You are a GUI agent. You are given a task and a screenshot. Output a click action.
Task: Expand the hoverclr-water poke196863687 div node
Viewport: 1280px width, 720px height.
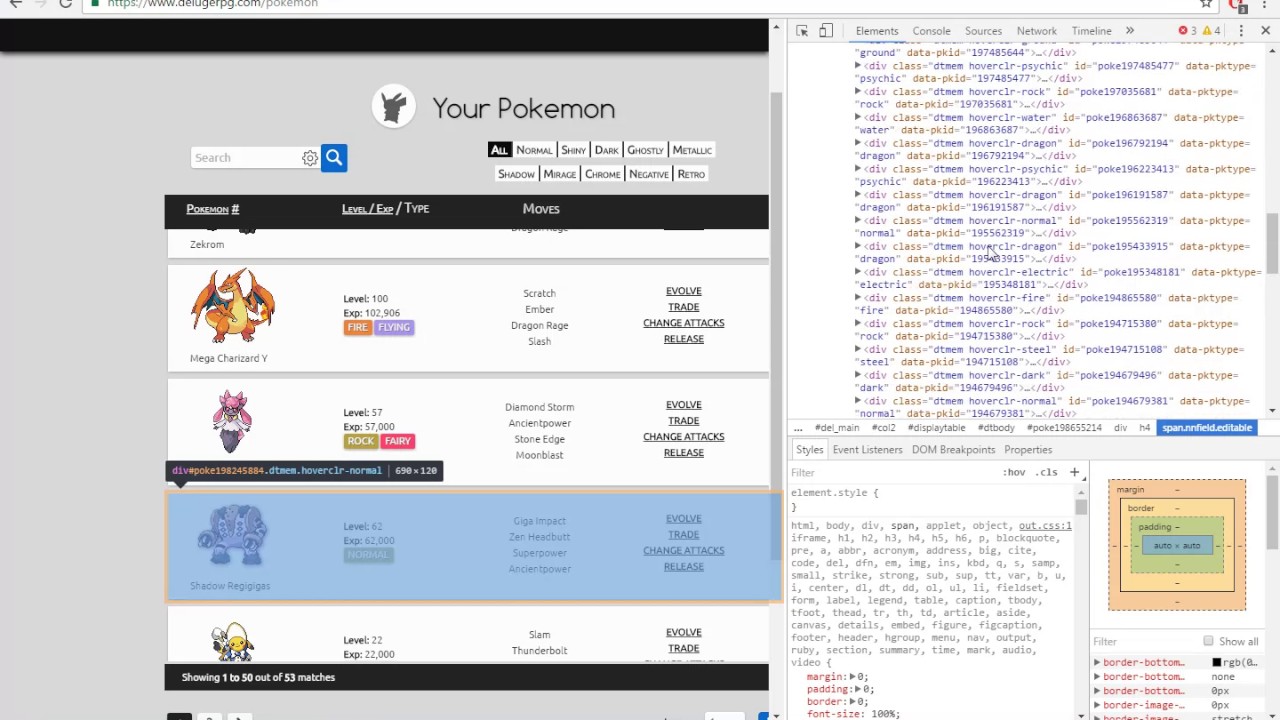click(x=858, y=118)
